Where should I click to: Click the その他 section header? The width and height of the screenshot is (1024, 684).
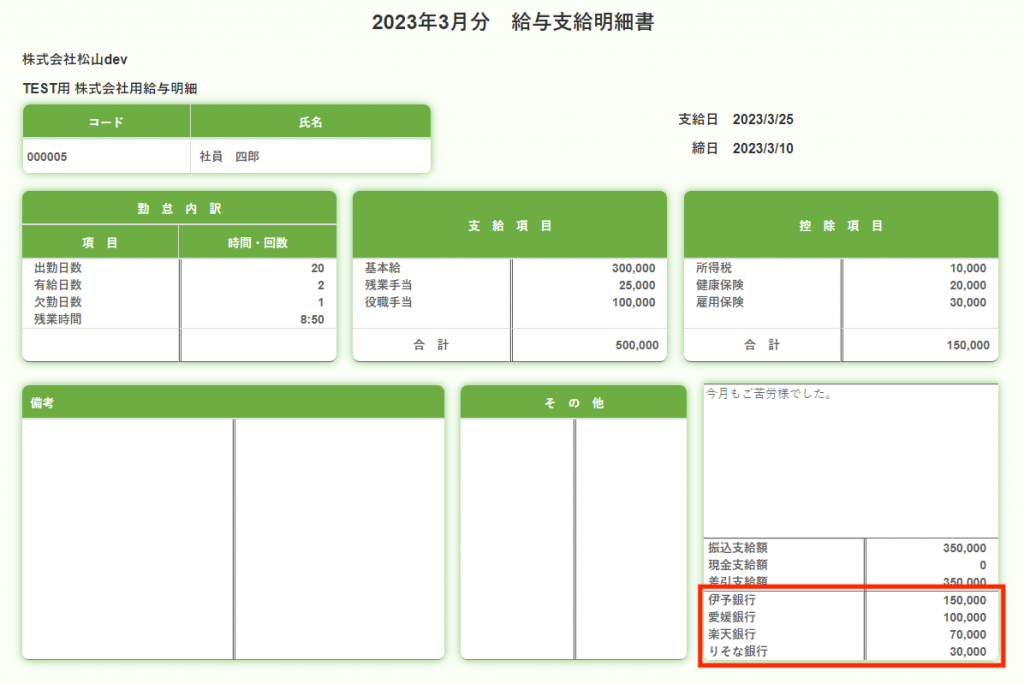tap(573, 402)
